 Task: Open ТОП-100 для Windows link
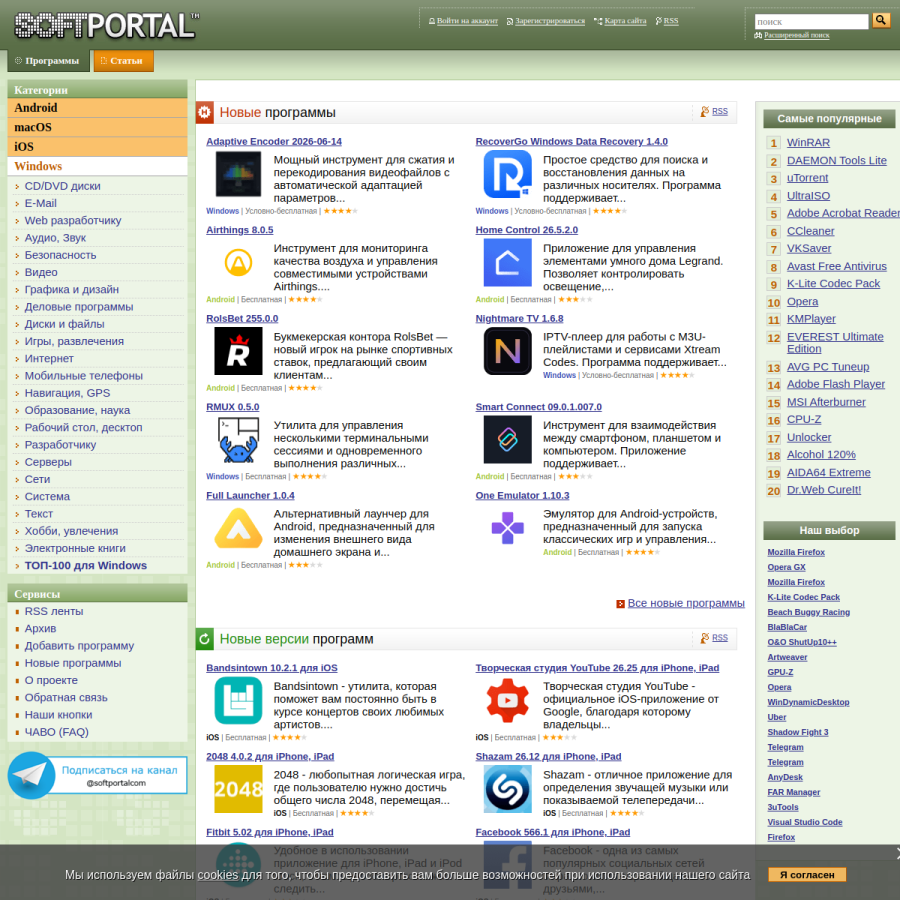(86, 565)
